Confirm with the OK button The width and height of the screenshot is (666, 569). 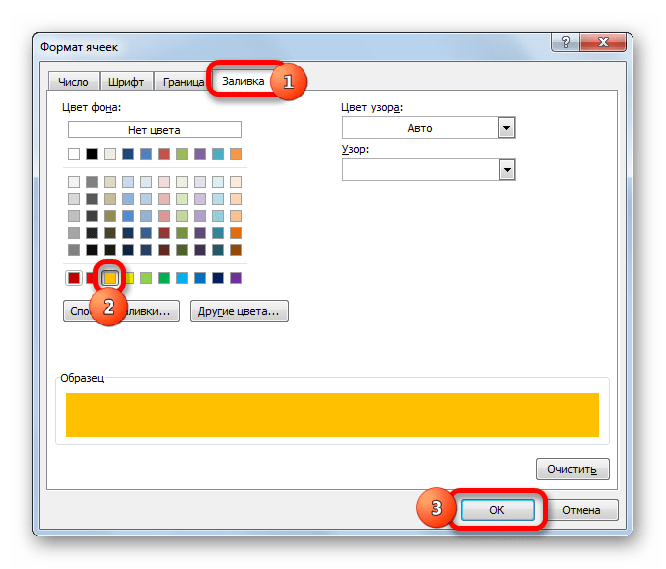point(497,510)
